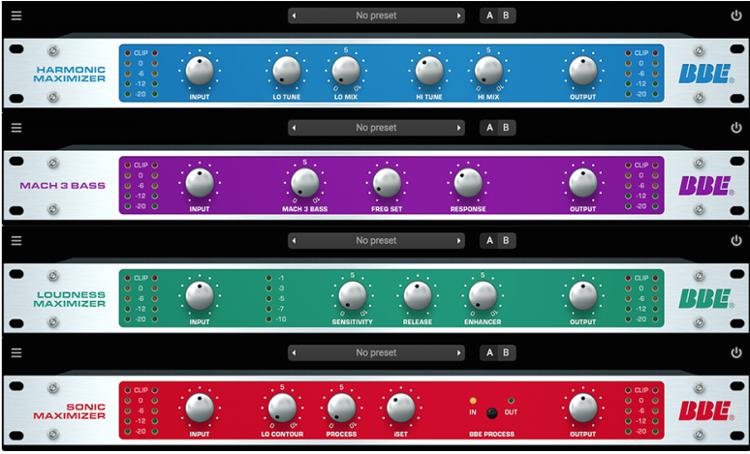Viewport: 750px width, 454px height.
Task: Select previous preset in Loudness Maximizer
Action: tap(294, 241)
